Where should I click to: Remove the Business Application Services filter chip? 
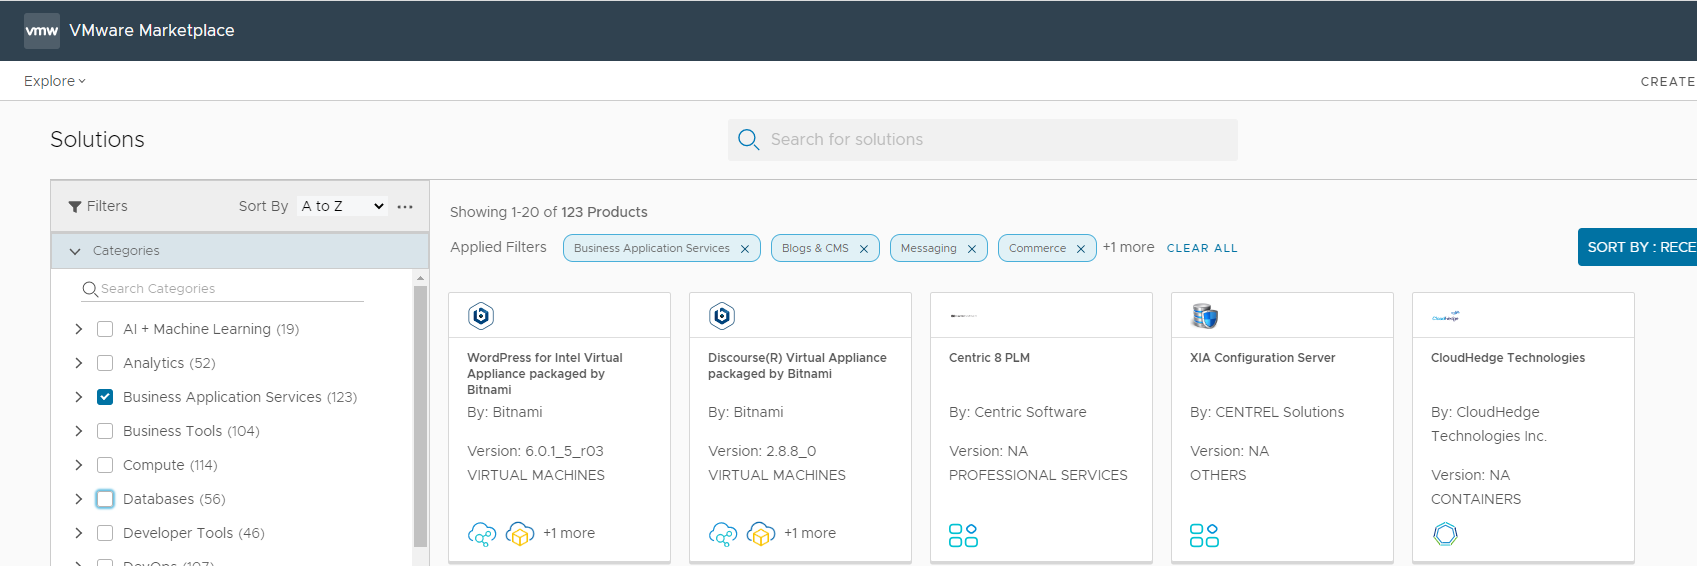(745, 249)
